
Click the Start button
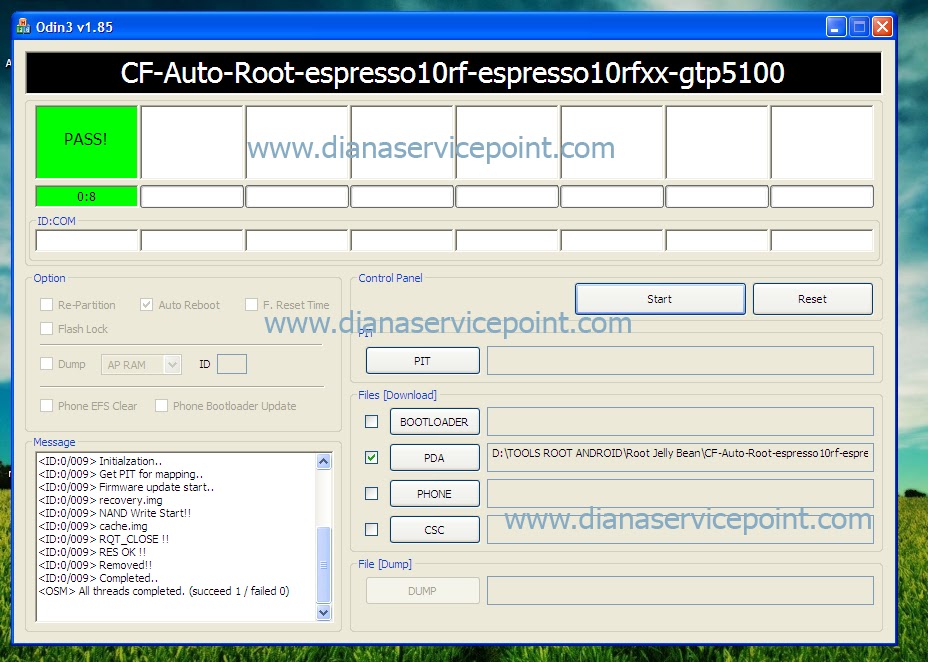pos(660,299)
